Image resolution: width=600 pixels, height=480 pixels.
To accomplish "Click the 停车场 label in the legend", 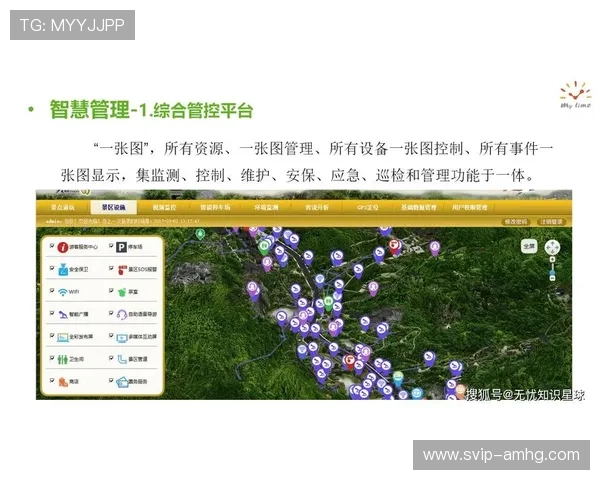I will tap(135, 247).
